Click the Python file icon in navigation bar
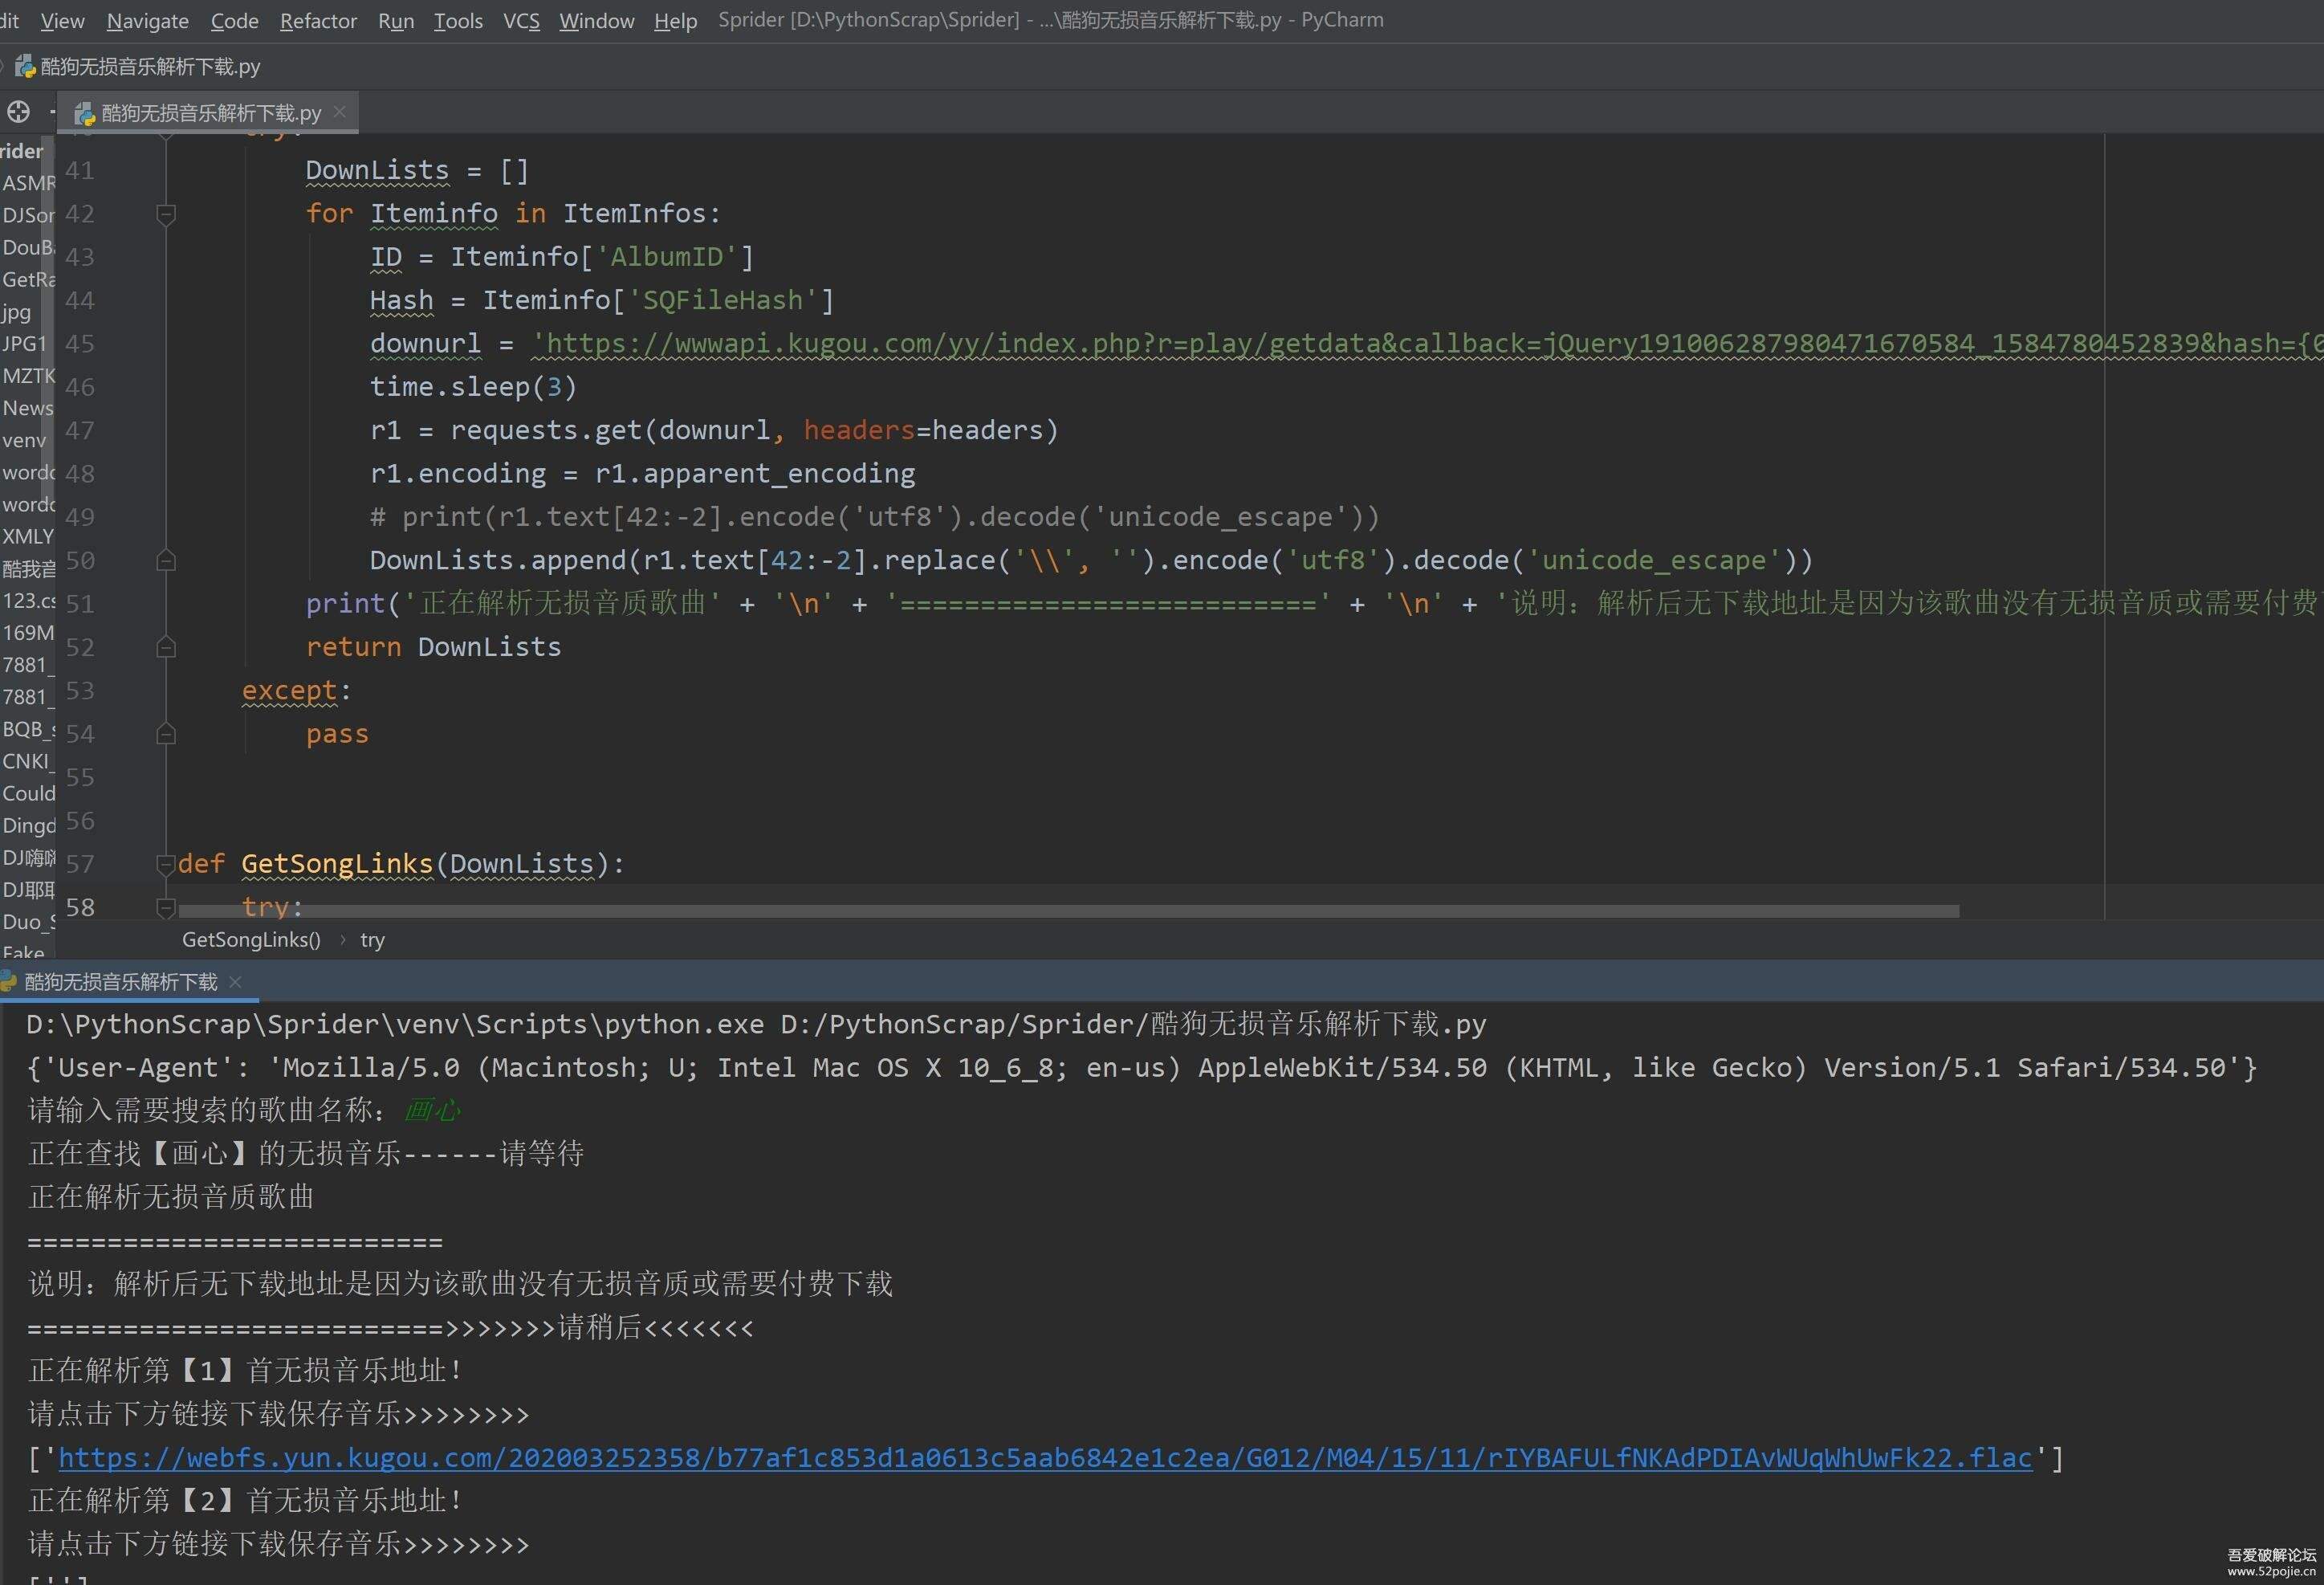2324x1585 pixels. coord(25,67)
